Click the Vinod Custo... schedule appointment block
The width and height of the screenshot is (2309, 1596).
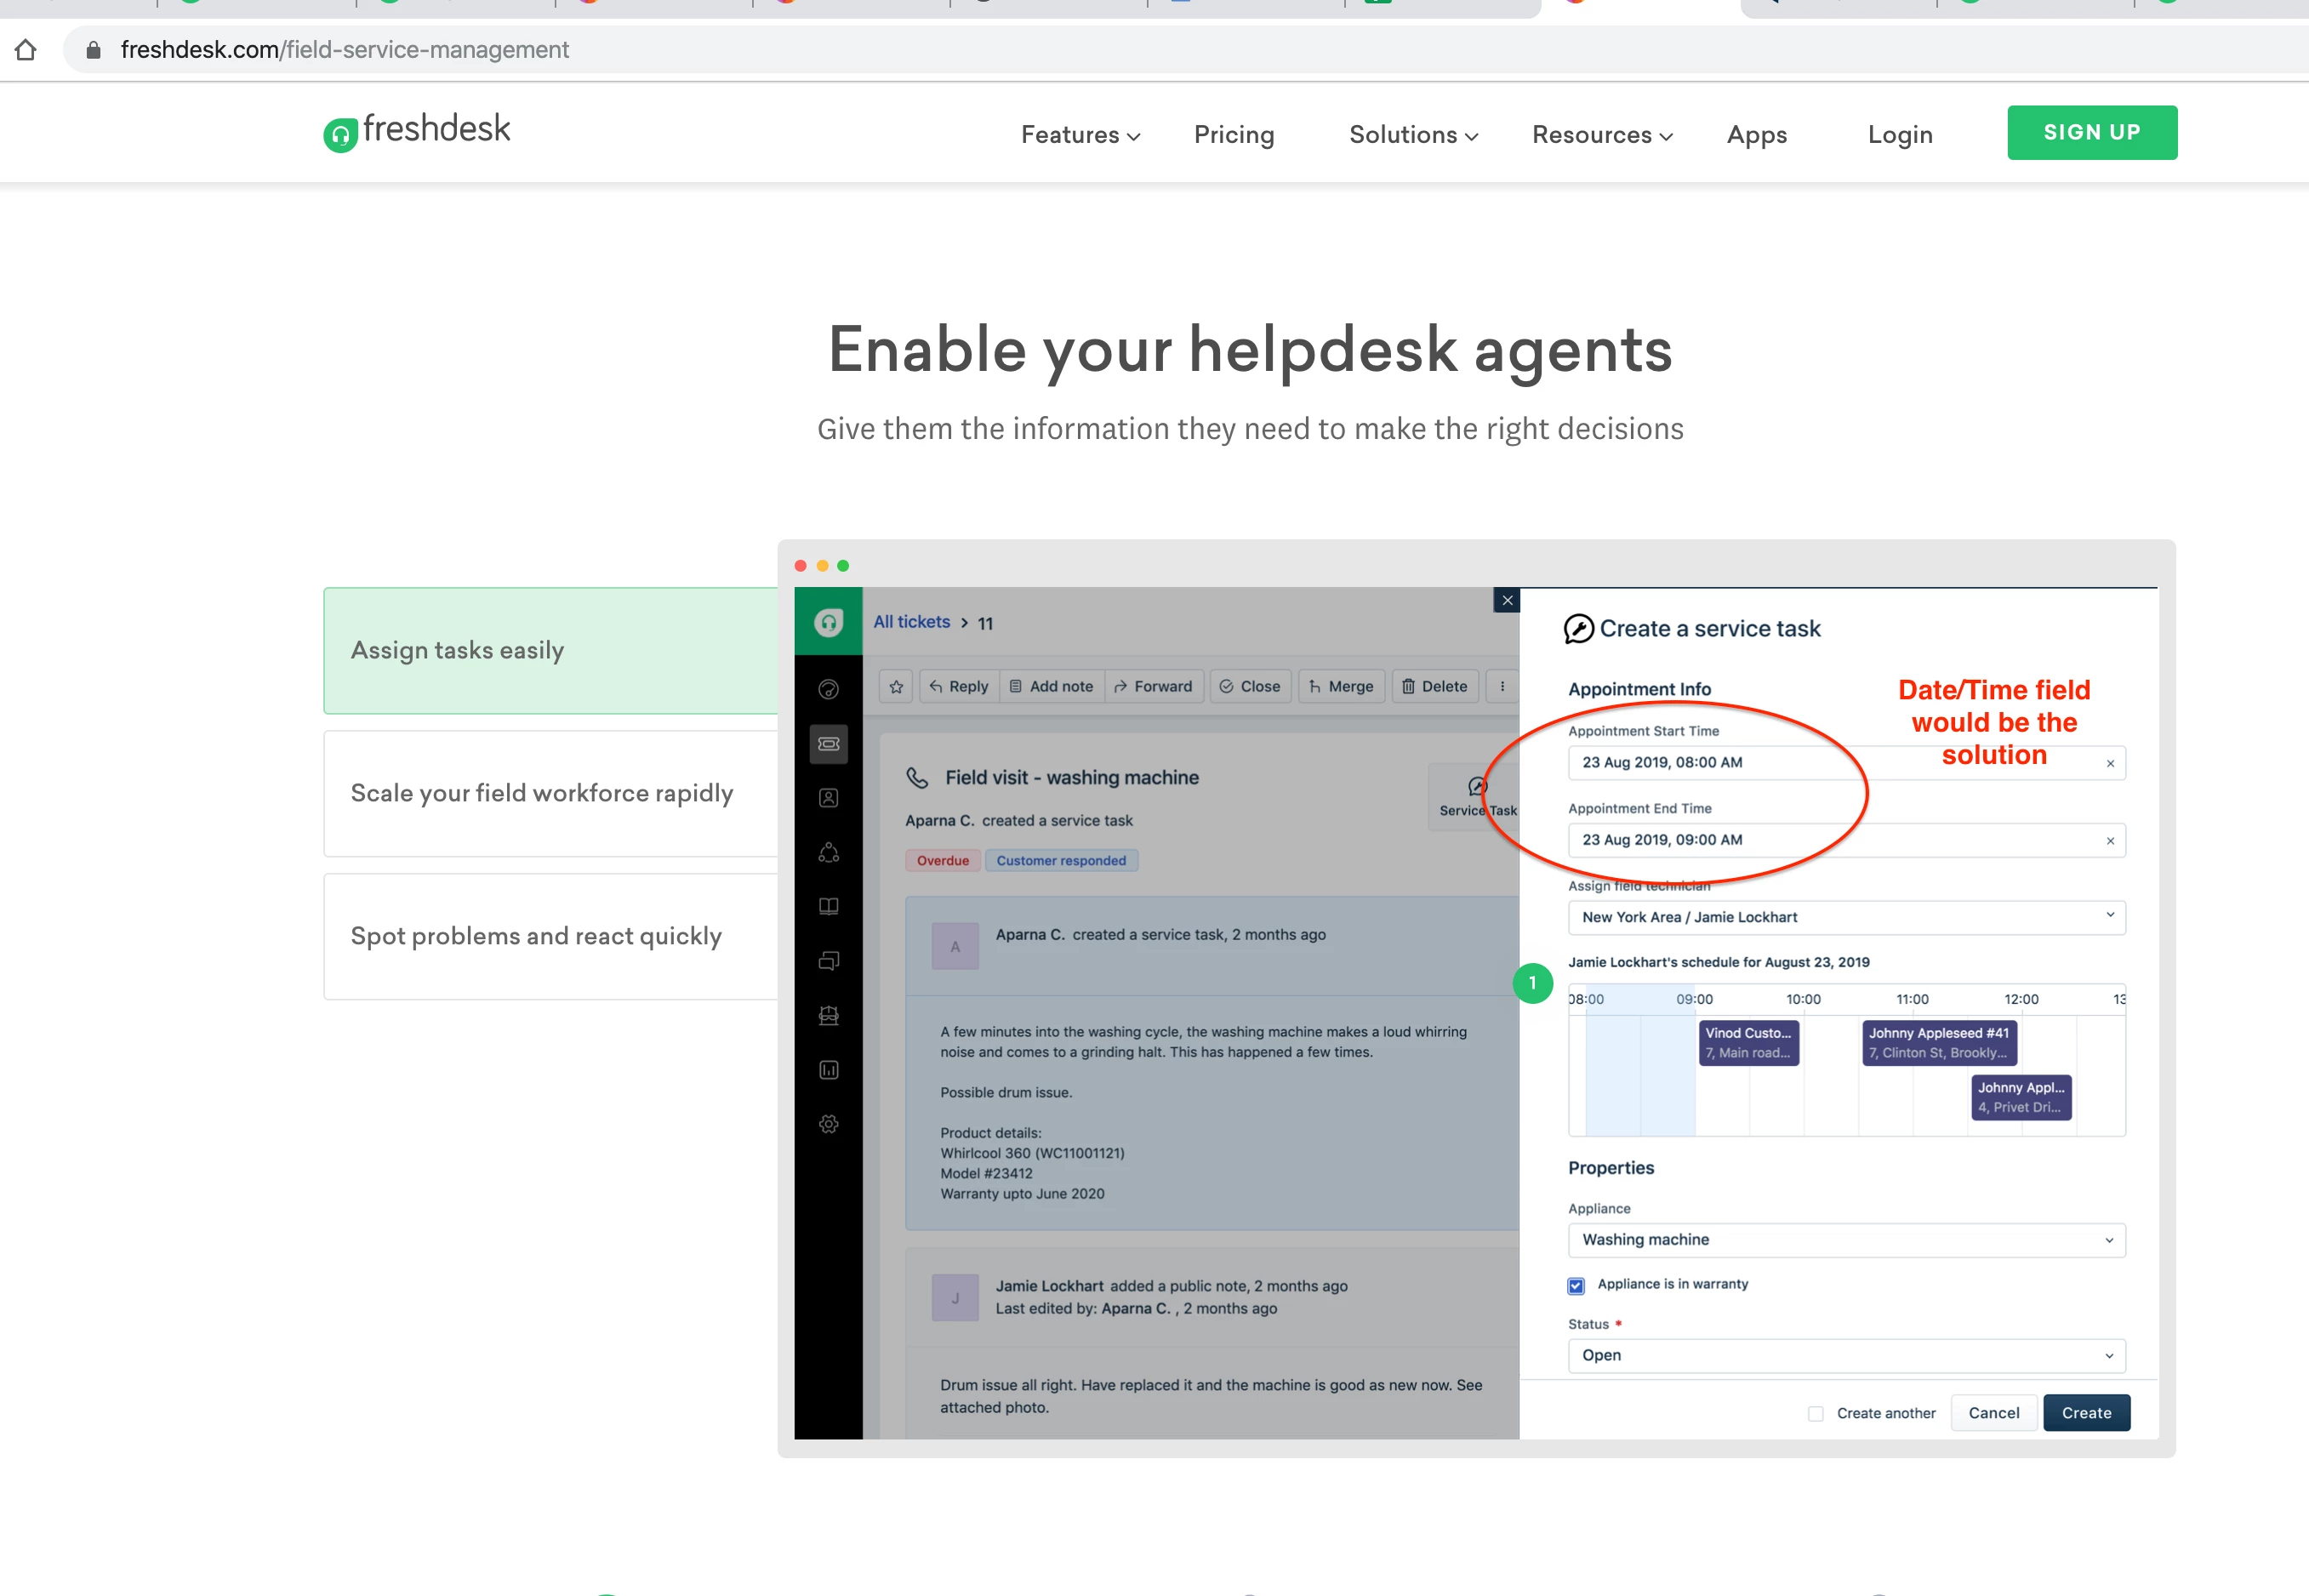tap(1748, 1042)
